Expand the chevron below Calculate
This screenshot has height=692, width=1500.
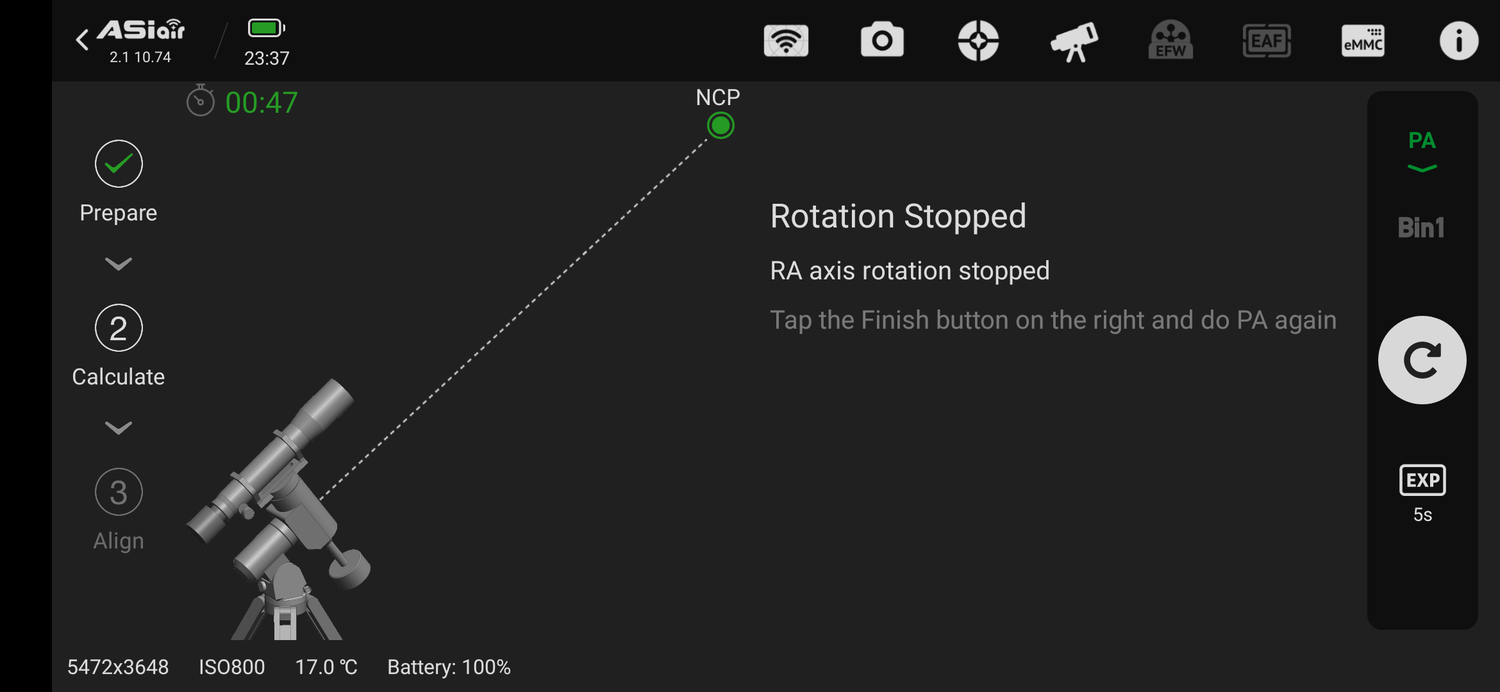pos(118,427)
